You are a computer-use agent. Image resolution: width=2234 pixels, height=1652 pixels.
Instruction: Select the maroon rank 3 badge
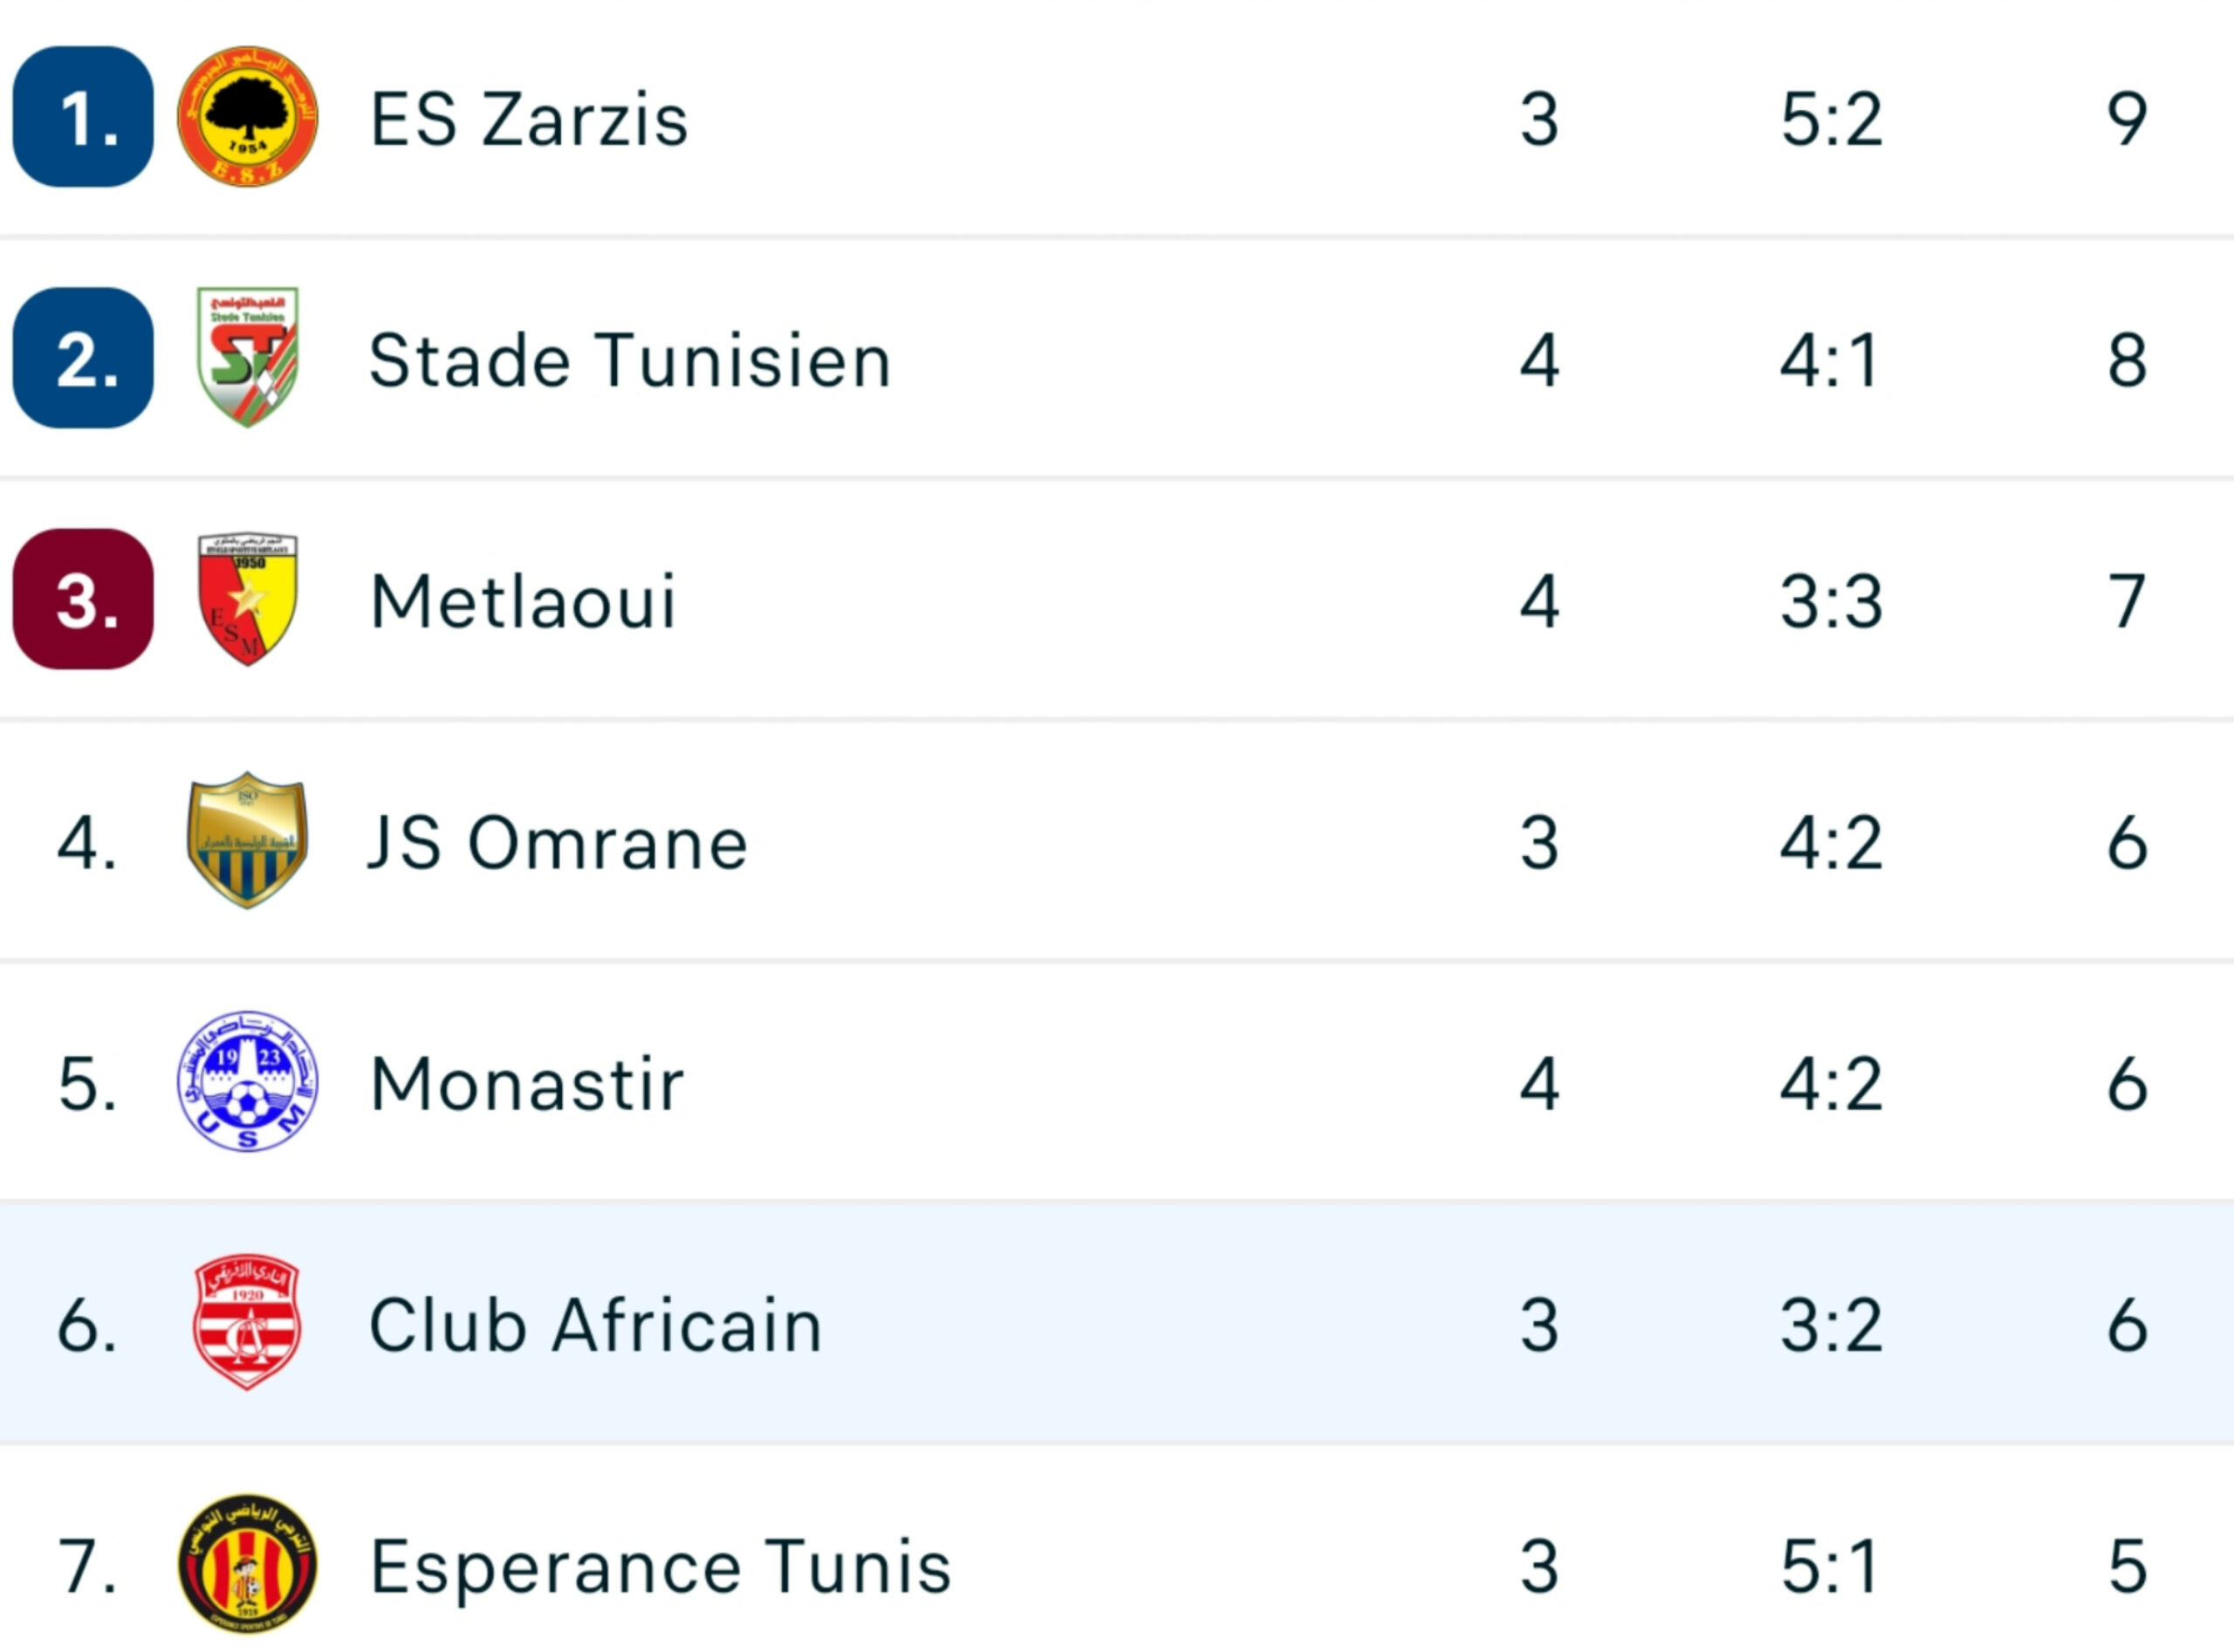[x=83, y=599]
